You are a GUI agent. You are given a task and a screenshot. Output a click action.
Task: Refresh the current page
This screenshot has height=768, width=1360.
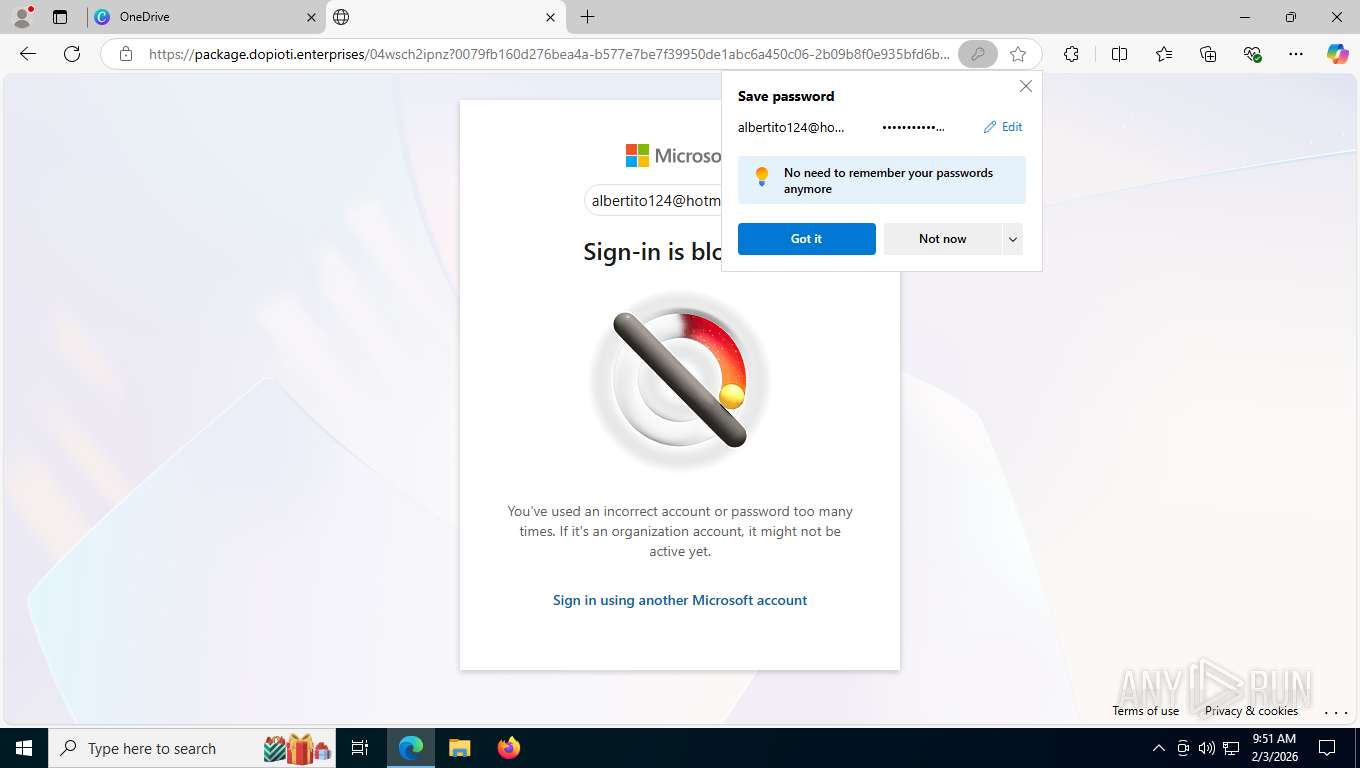(x=72, y=54)
